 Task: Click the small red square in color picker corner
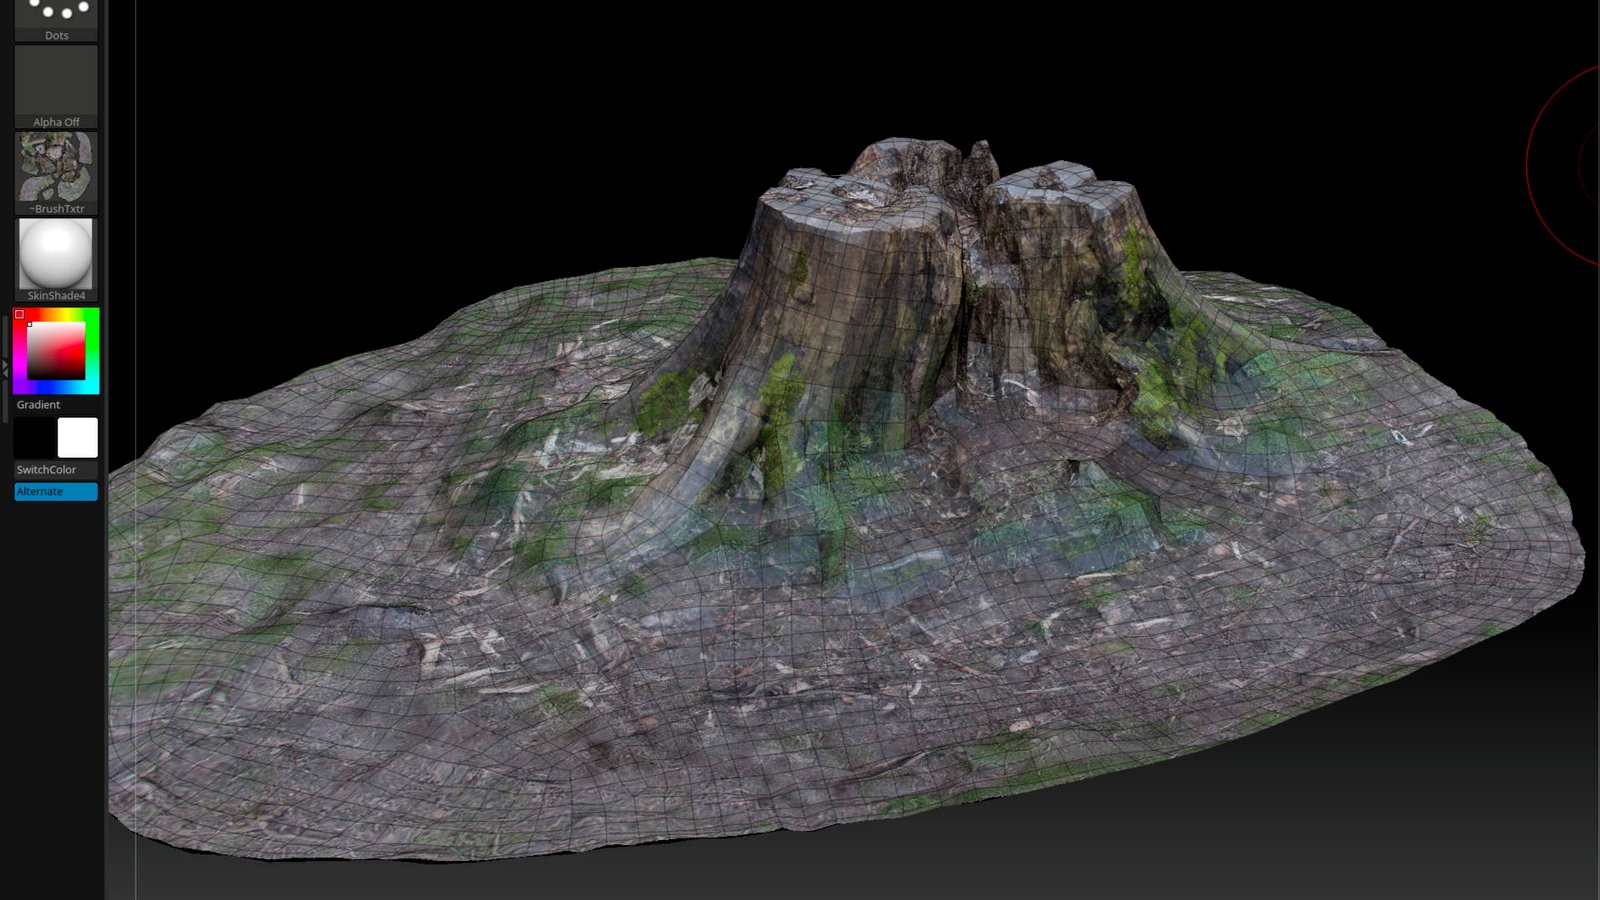[19, 314]
